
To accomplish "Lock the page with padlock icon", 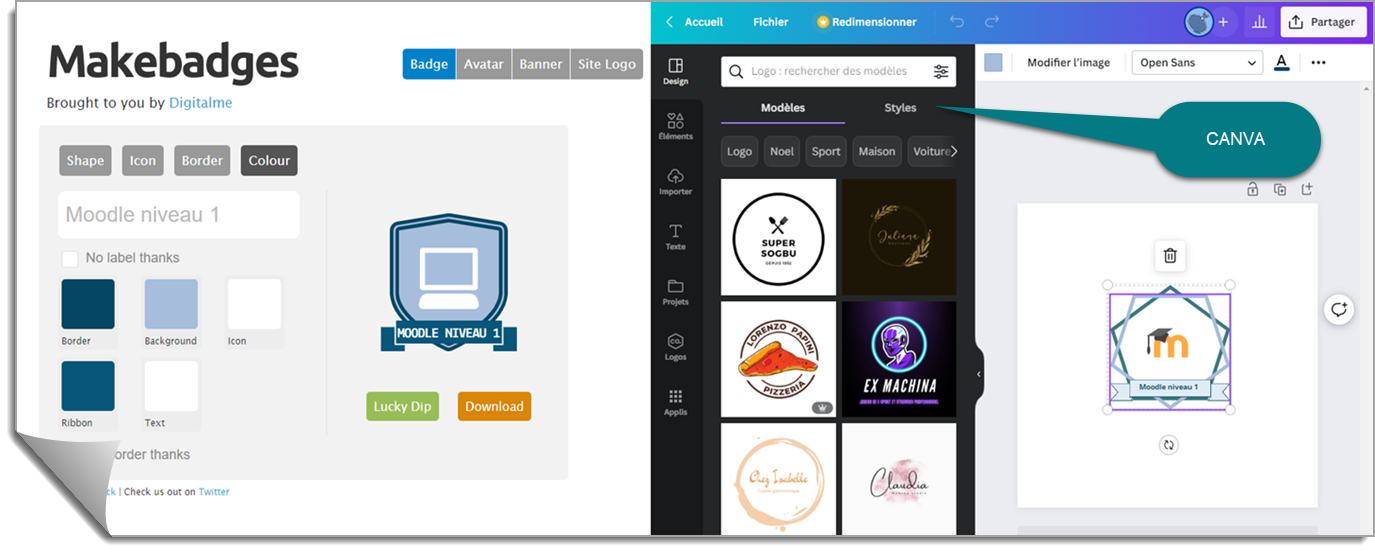I will [1252, 189].
